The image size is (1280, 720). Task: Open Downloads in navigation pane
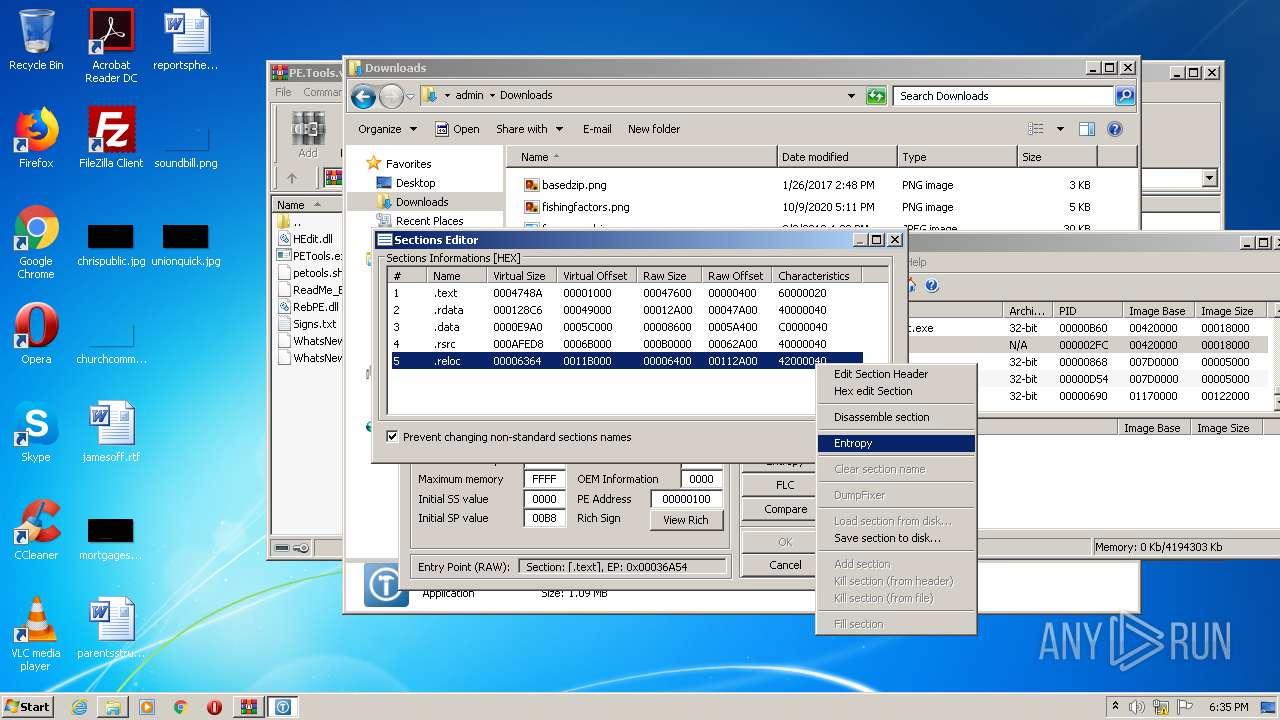[422, 202]
